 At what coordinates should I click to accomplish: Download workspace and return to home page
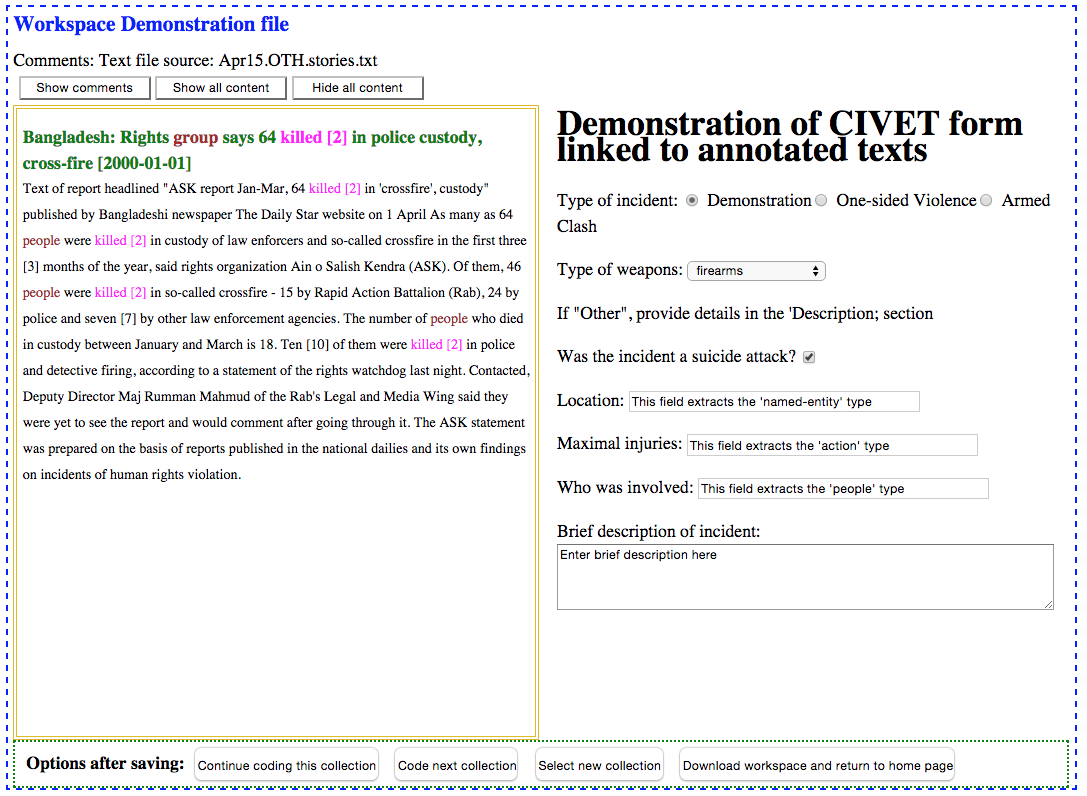tap(817, 766)
